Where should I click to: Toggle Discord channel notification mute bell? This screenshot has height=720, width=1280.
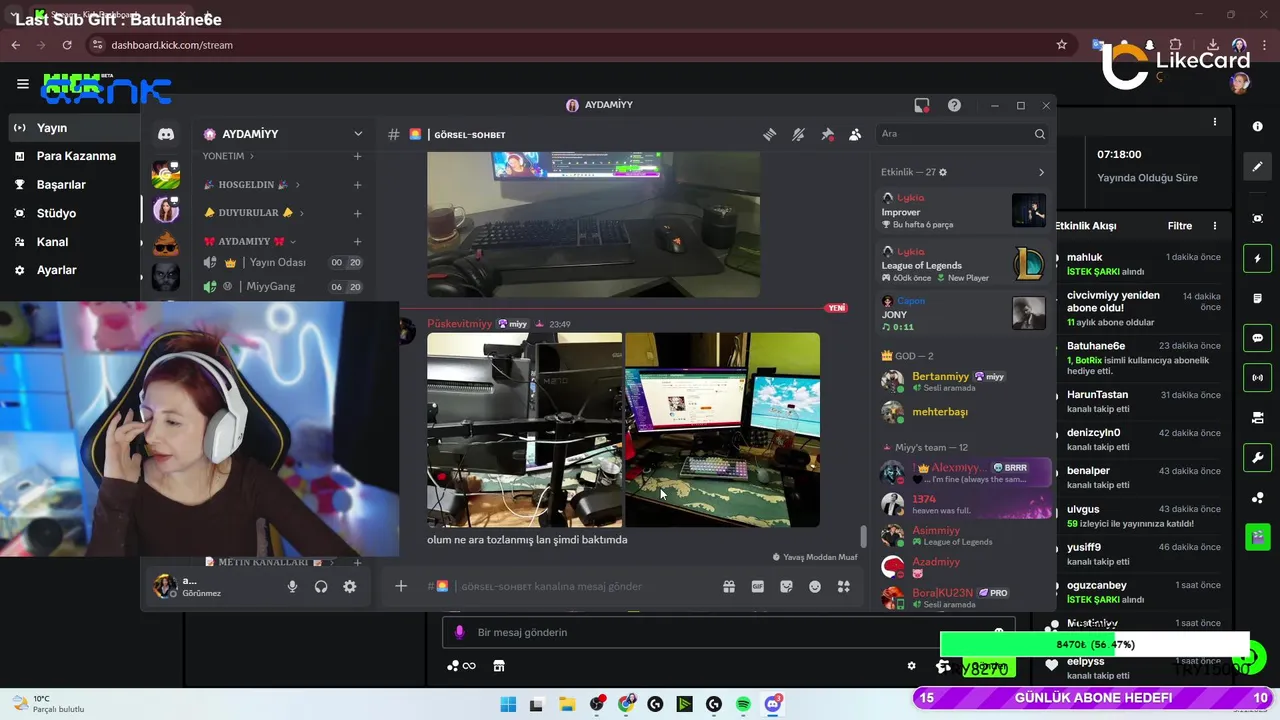[x=798, y=134]
